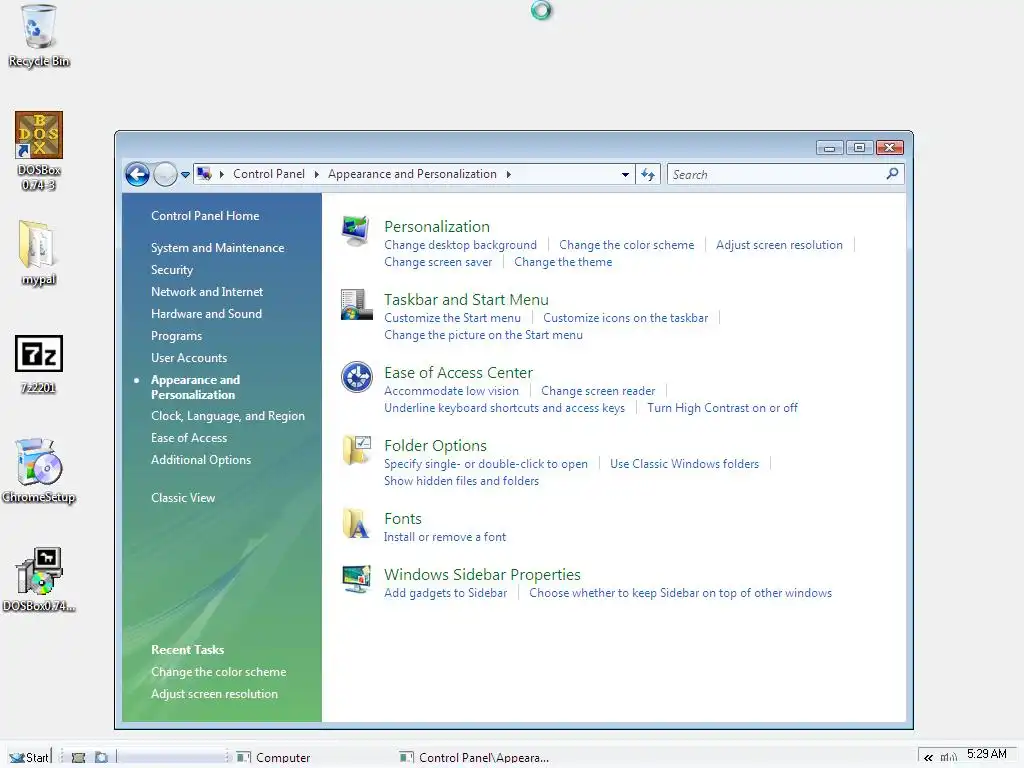Click Change screen saver link
The width and height of the screenshot is (1024, 768).
coord(438,262)
